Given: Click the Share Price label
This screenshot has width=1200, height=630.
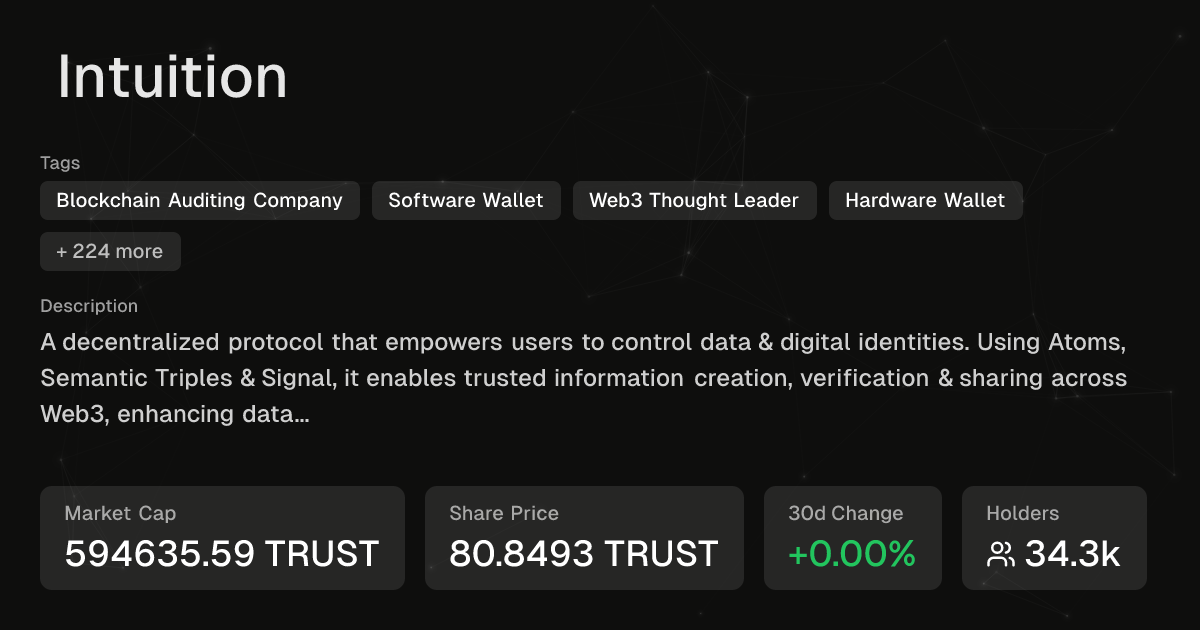Looking at the screenshot, I should (x=504, y=513).
